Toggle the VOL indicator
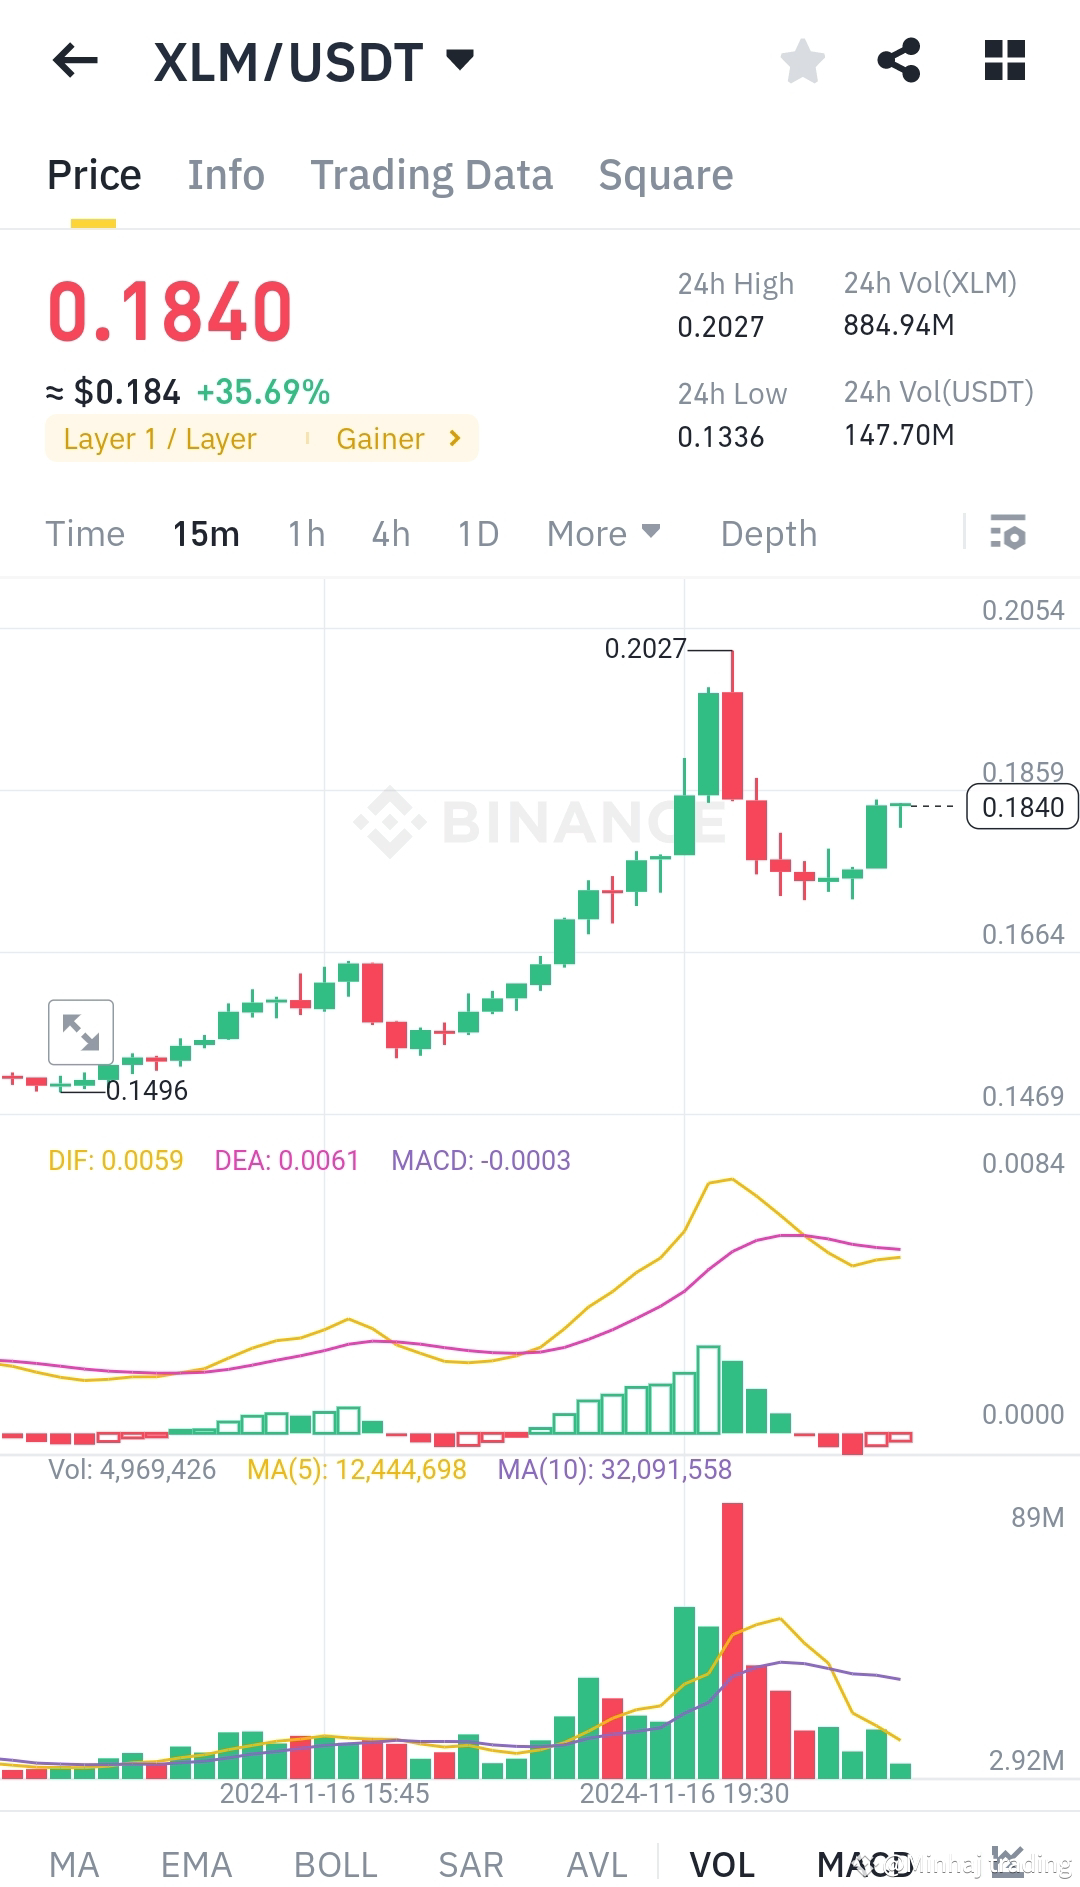 [x=722, y=1862]
